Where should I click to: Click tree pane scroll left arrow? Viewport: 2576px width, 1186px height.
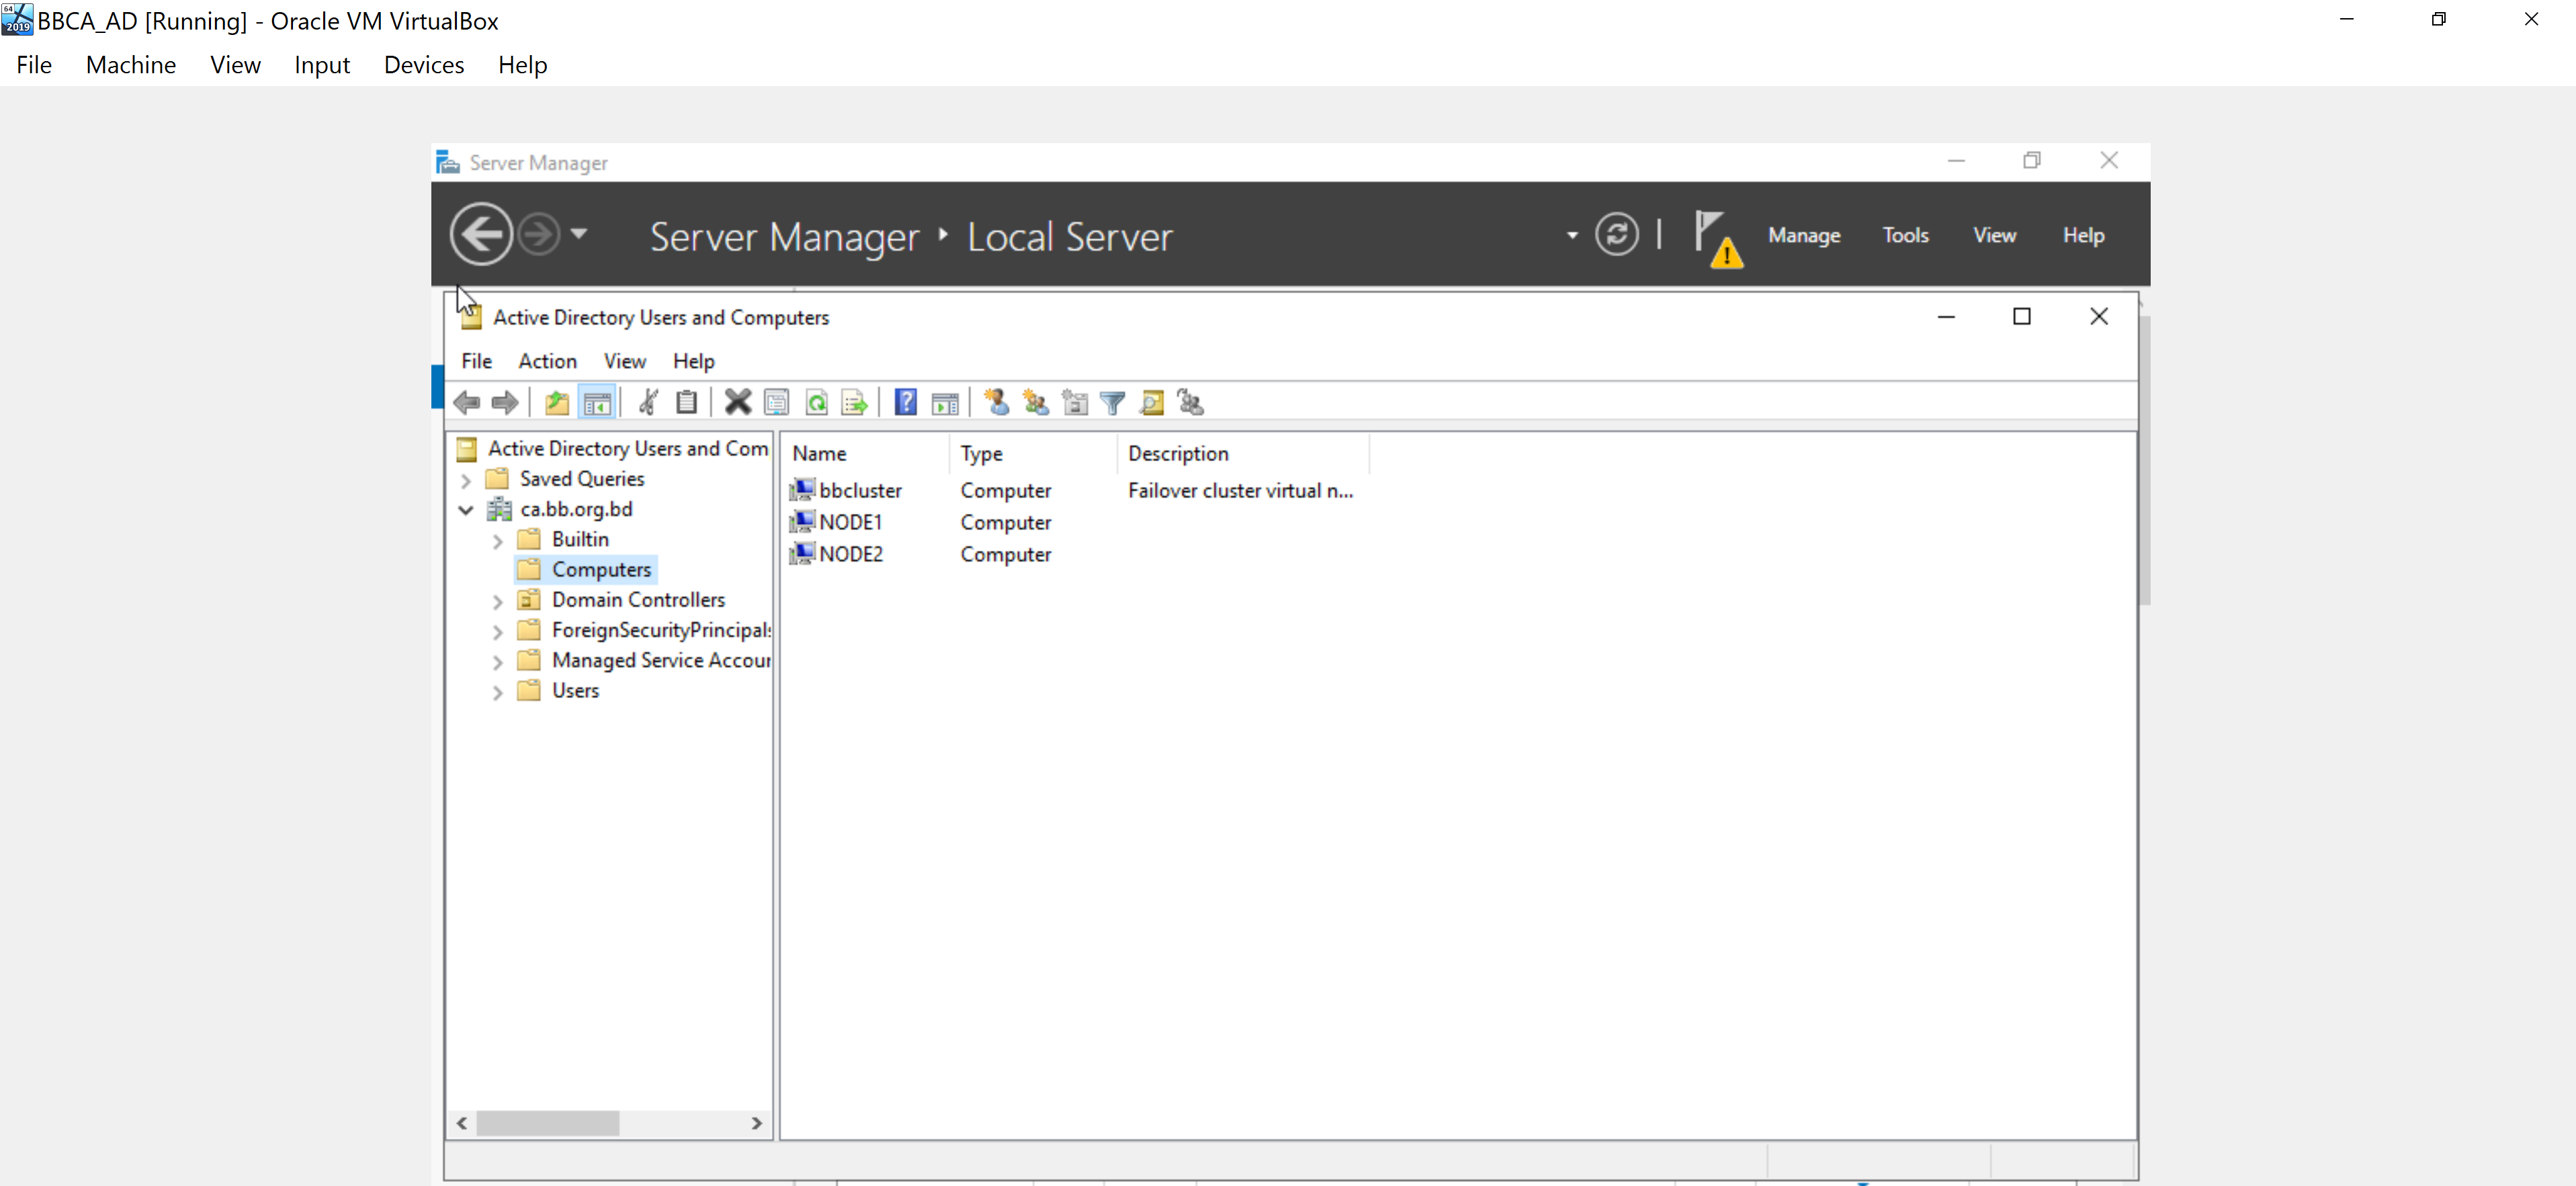(x=462, y=1123)
